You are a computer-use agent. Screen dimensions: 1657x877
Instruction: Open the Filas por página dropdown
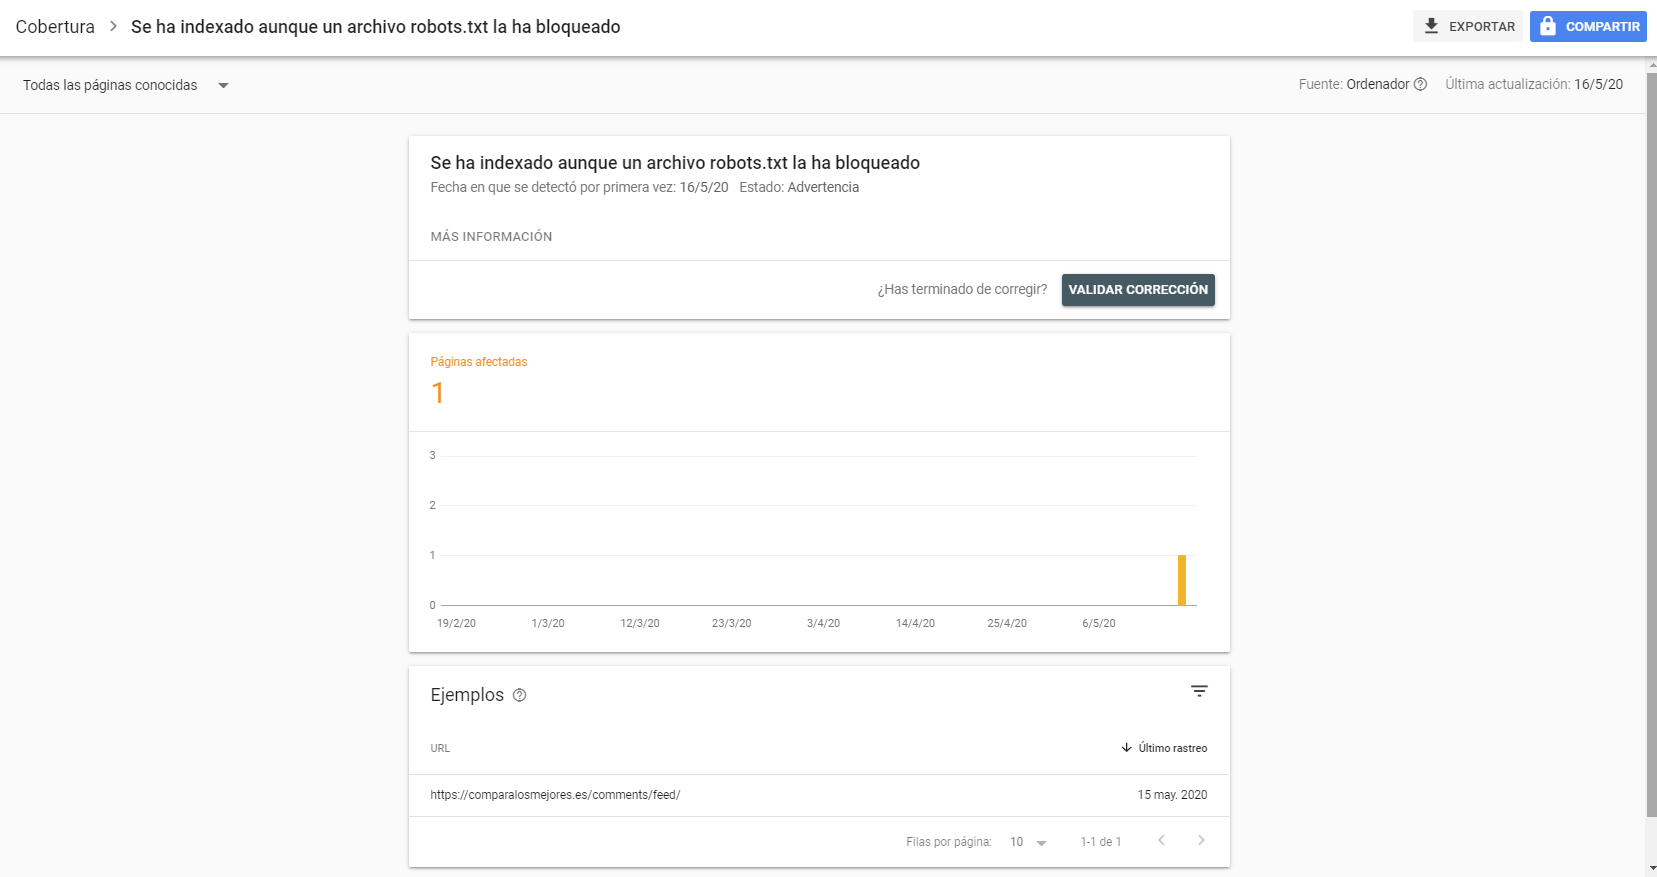(1028, 842)
